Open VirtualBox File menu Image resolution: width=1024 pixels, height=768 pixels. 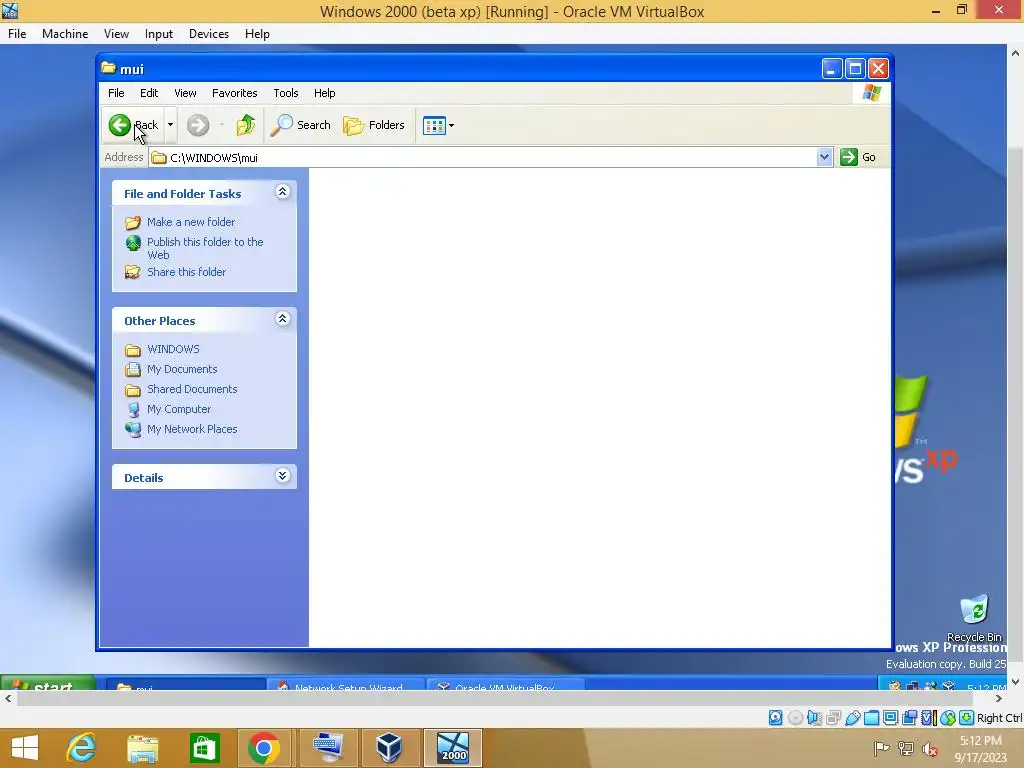(x=17, y=34)
